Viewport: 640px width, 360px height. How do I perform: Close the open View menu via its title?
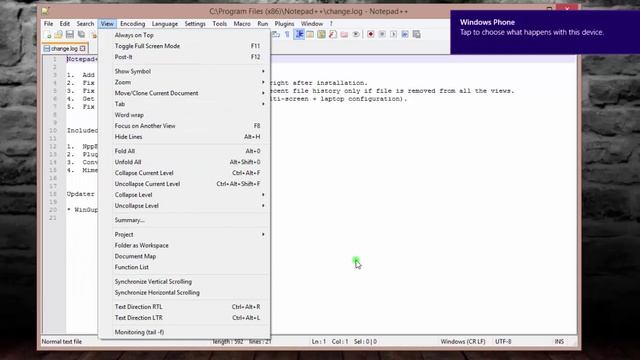click(107, 24)
